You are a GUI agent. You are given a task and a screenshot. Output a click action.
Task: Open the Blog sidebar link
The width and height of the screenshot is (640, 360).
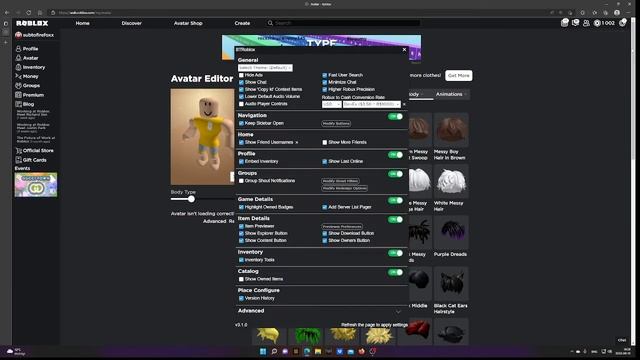tap(24, 104)
